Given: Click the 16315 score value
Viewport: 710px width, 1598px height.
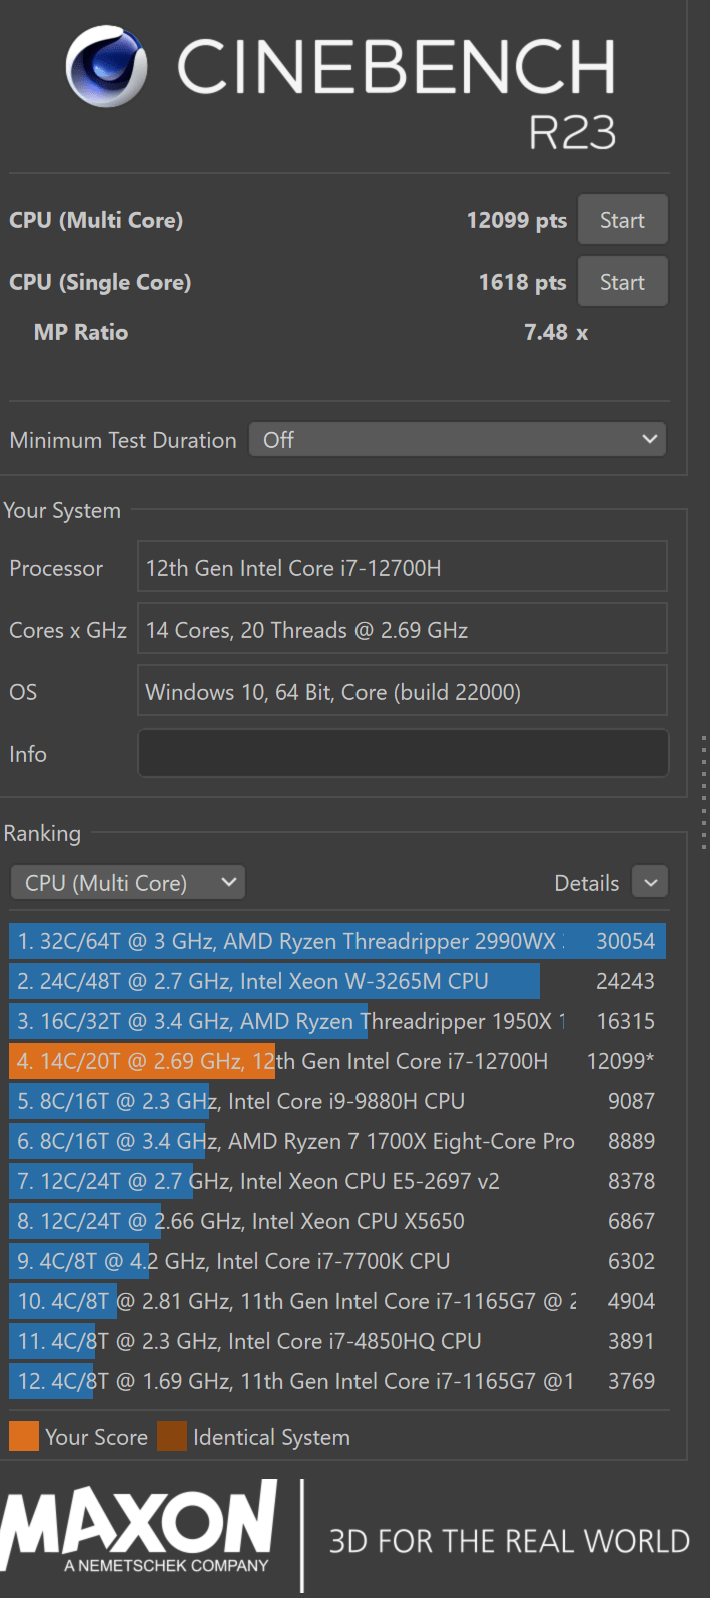Looking at the screenshot, I should pyautogui.click(x=626, y=1021).
